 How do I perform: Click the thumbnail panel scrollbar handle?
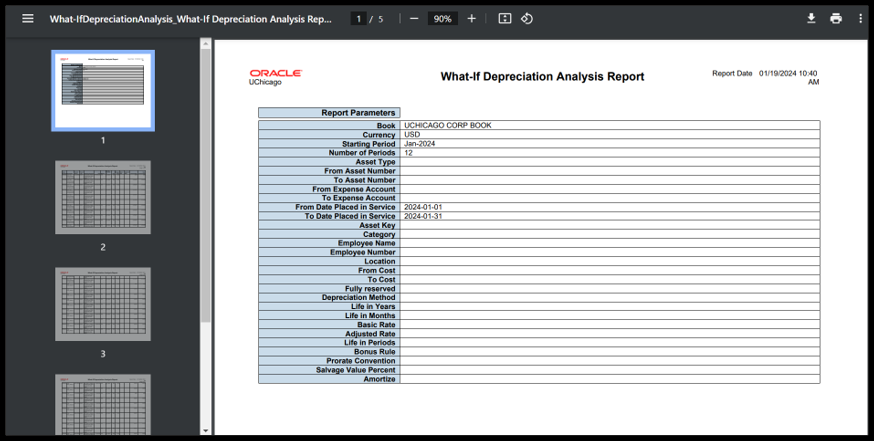click(206, 185)
